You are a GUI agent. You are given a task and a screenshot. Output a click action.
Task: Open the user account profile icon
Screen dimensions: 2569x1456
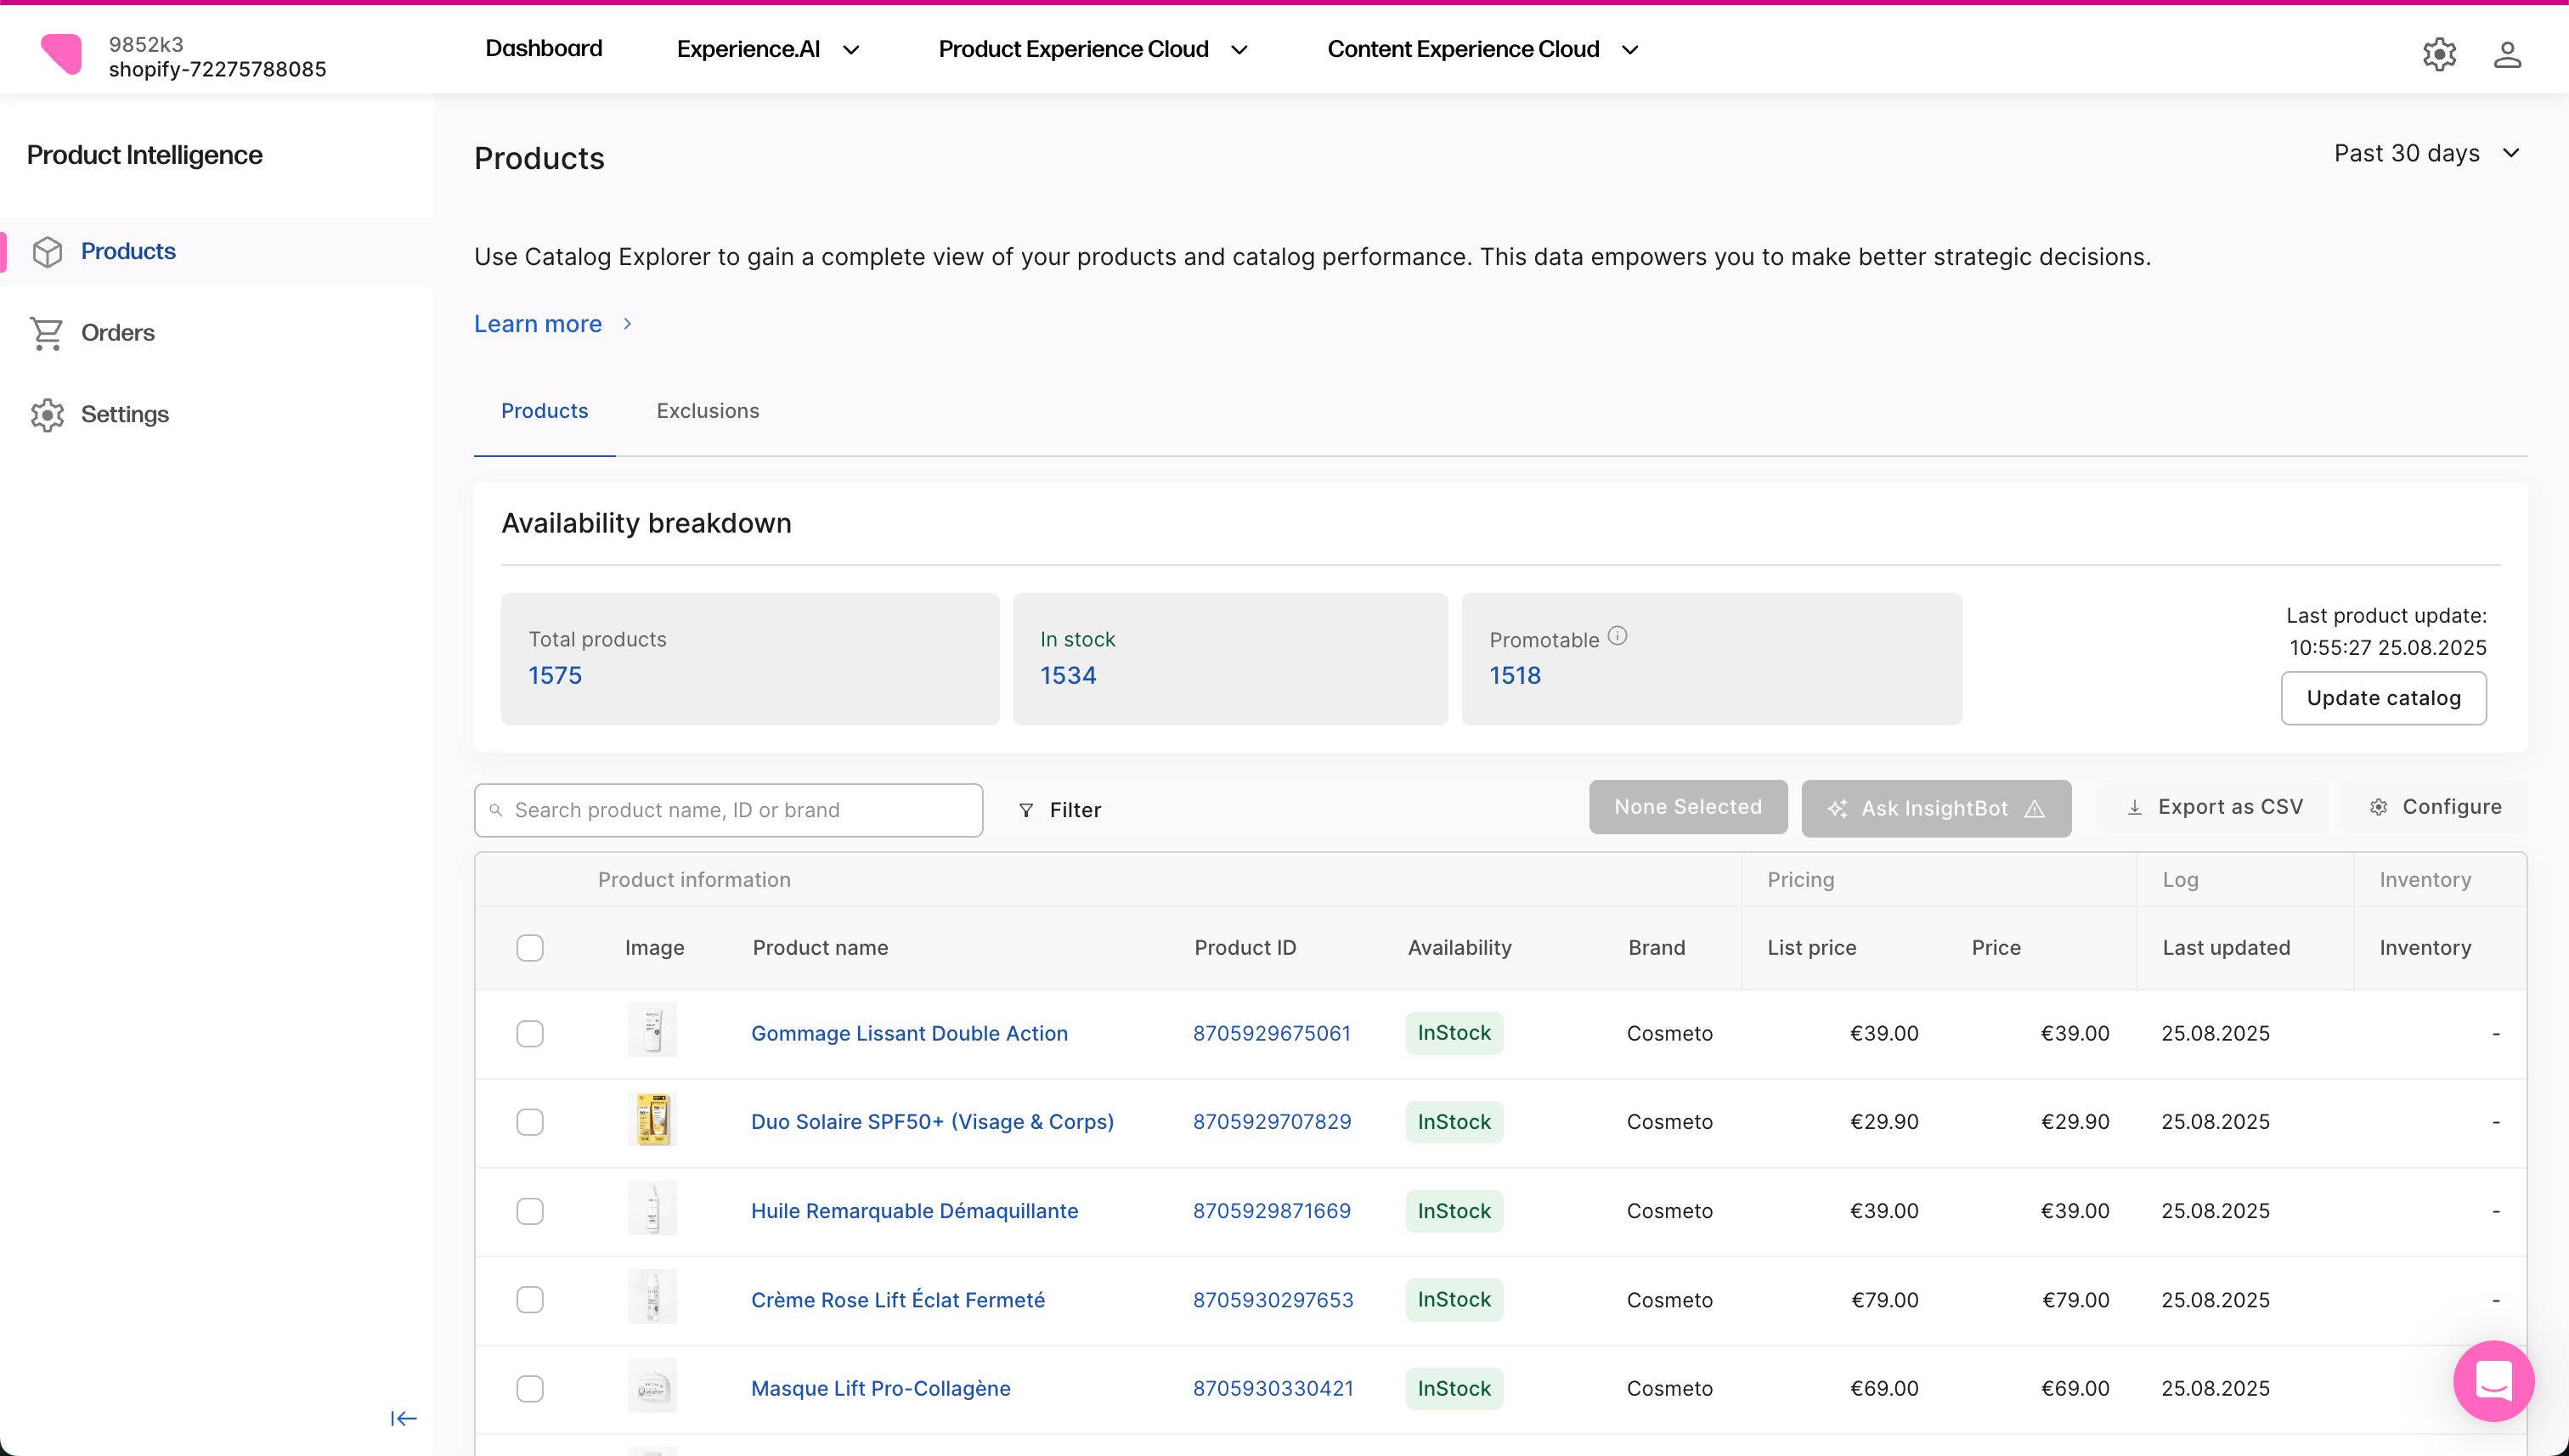(2506, 54)
